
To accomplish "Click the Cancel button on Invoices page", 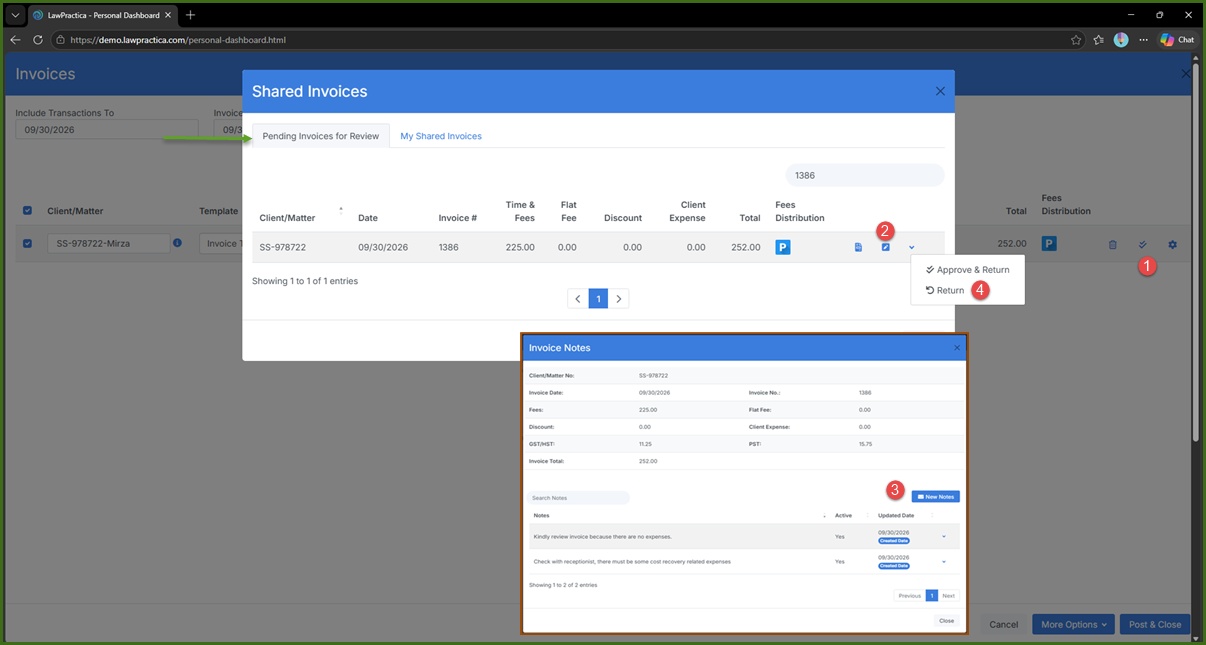I will 1003,624.
